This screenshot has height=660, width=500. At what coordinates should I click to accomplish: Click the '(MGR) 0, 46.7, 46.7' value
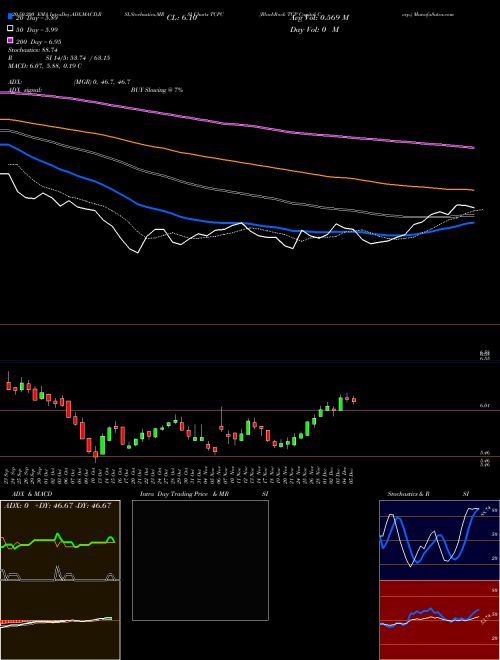pos(102,82)
